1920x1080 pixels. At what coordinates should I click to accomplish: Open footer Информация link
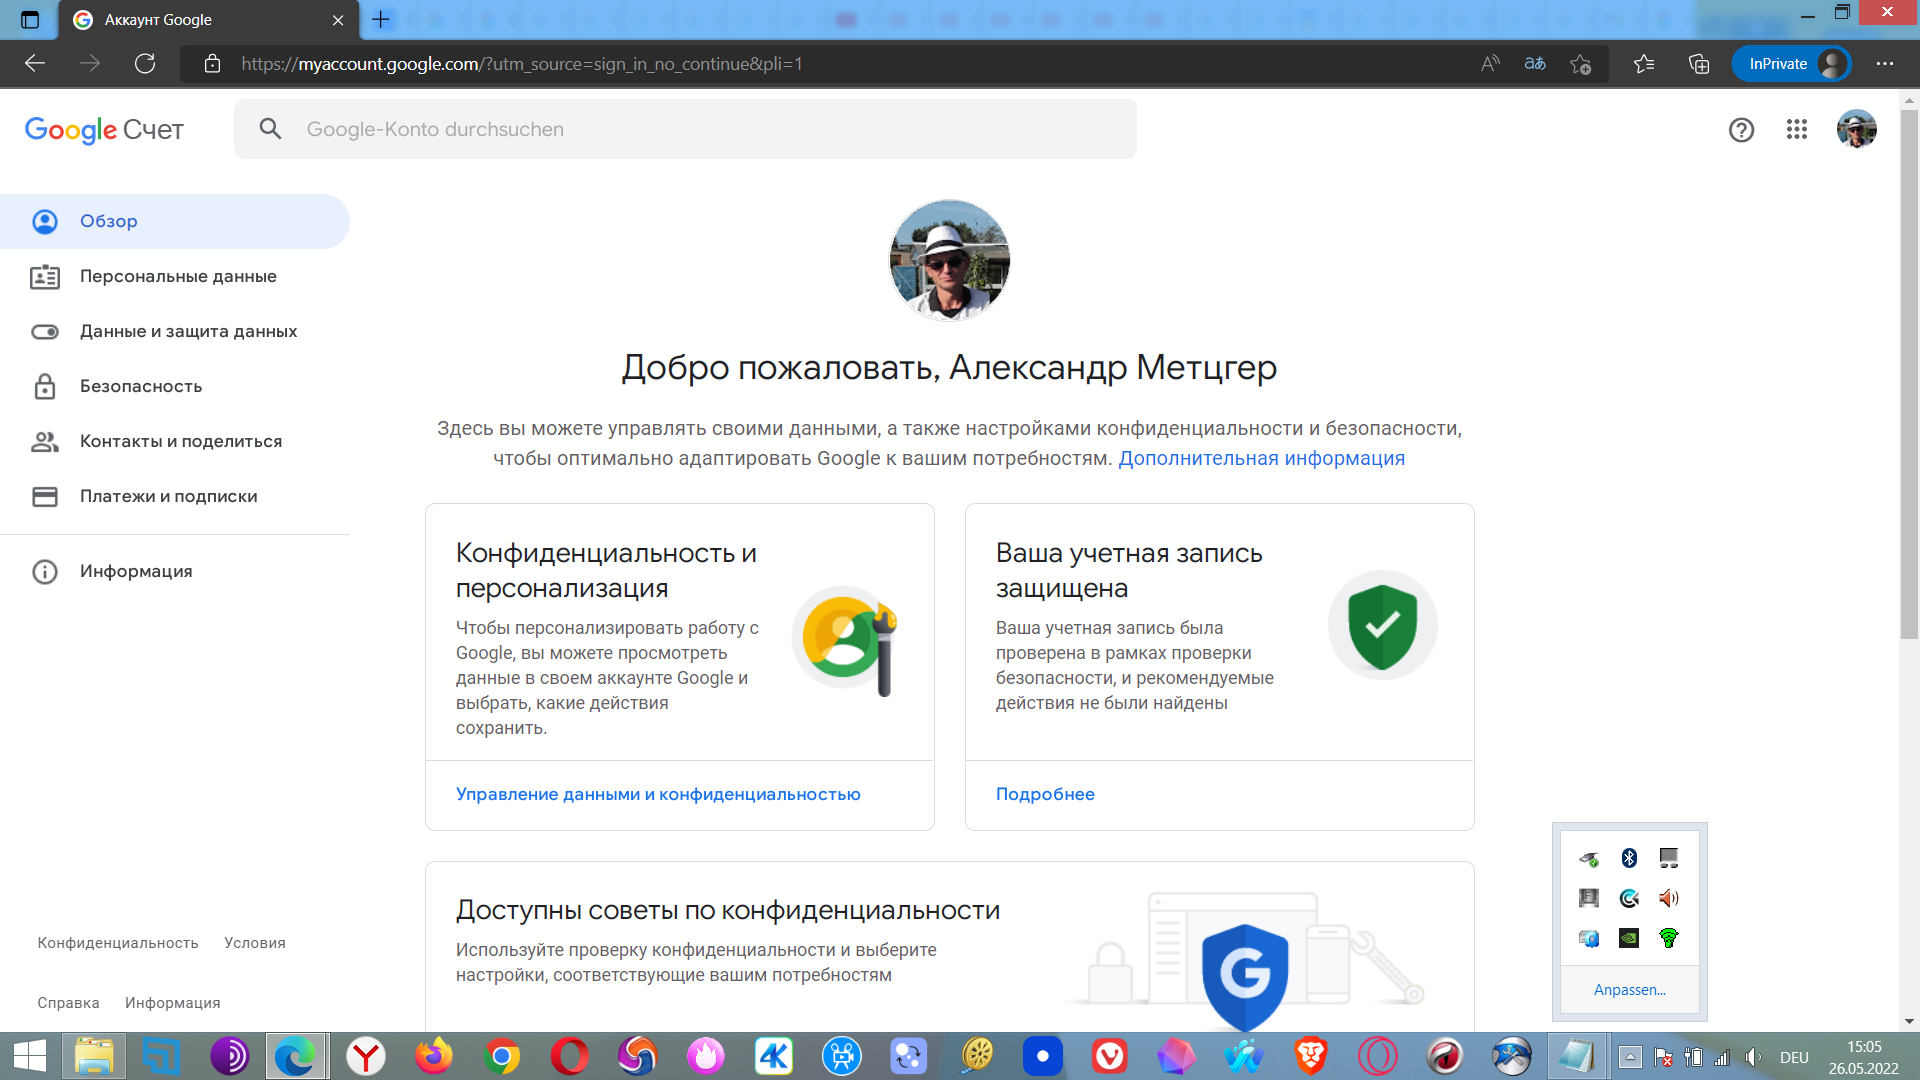[173, 1003]
